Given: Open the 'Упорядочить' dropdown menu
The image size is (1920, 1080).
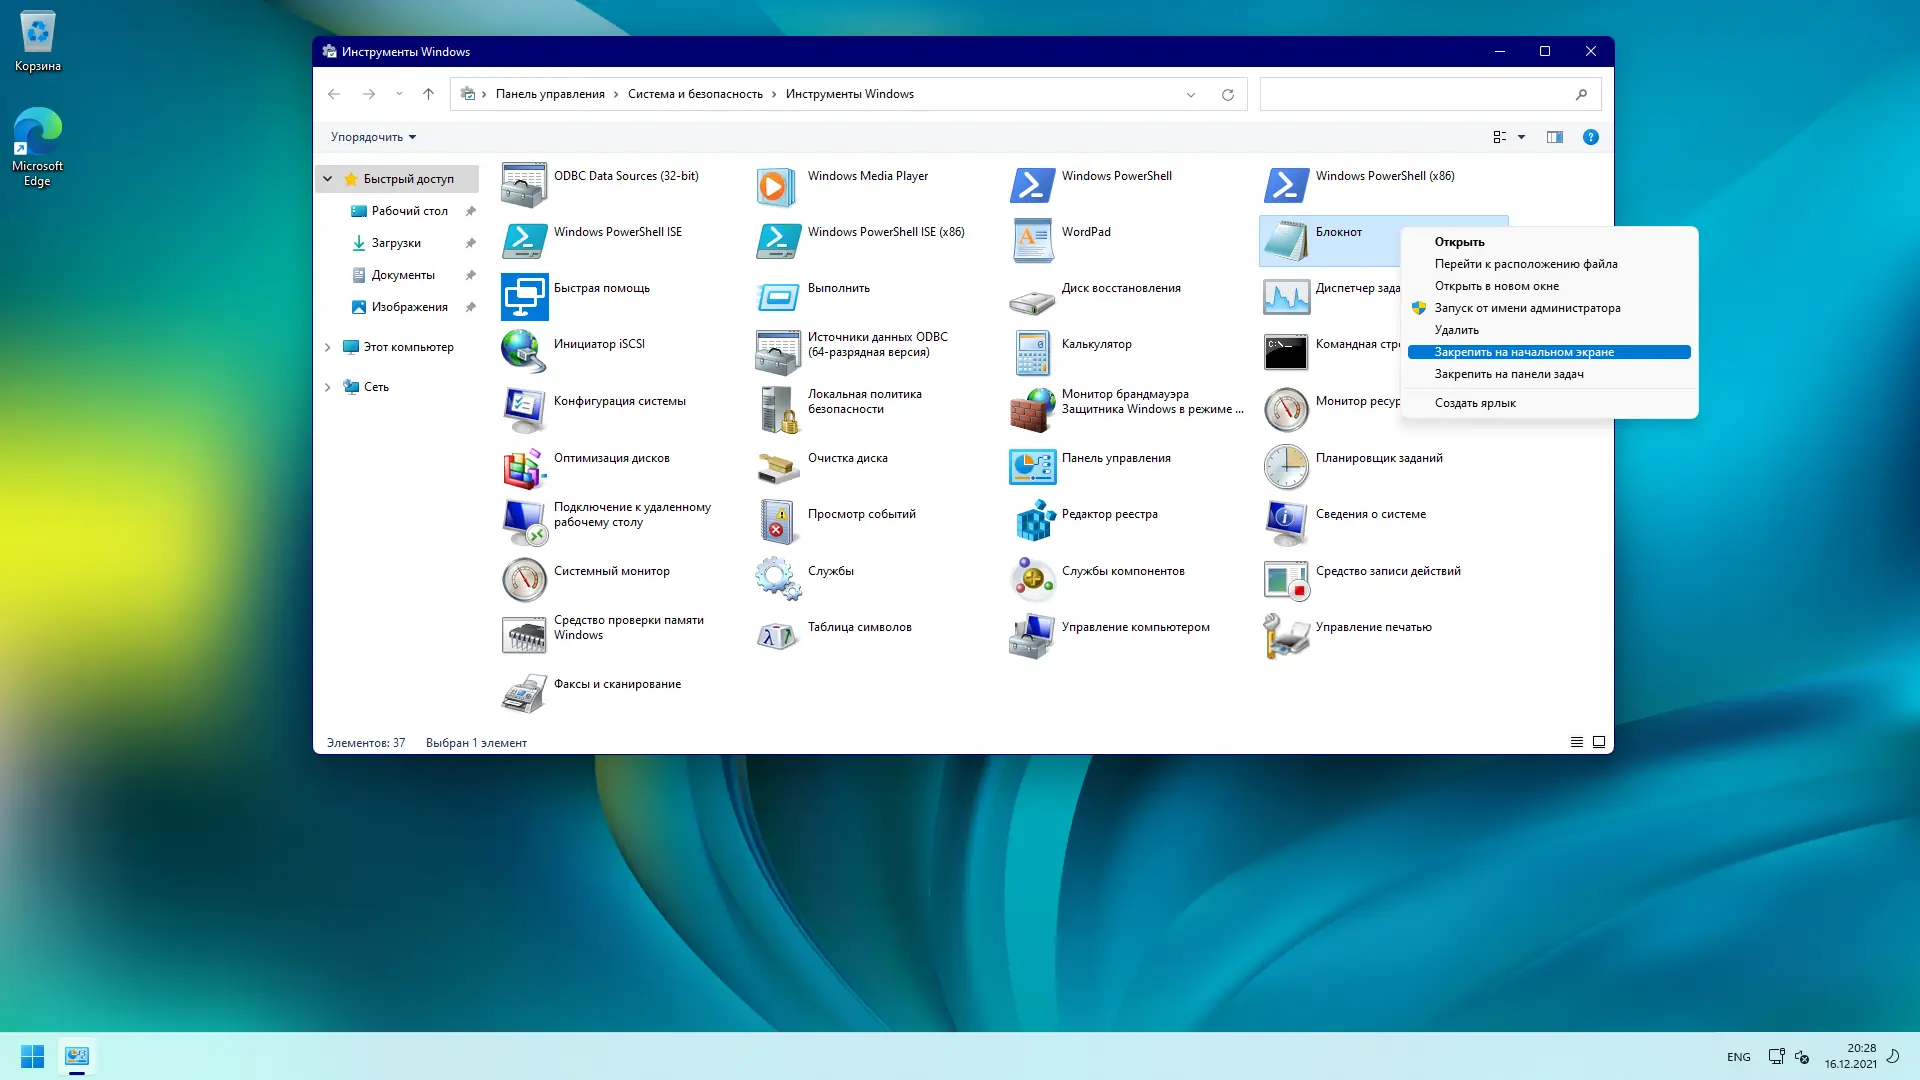Looking at the screenshot, I should point(373,137).
